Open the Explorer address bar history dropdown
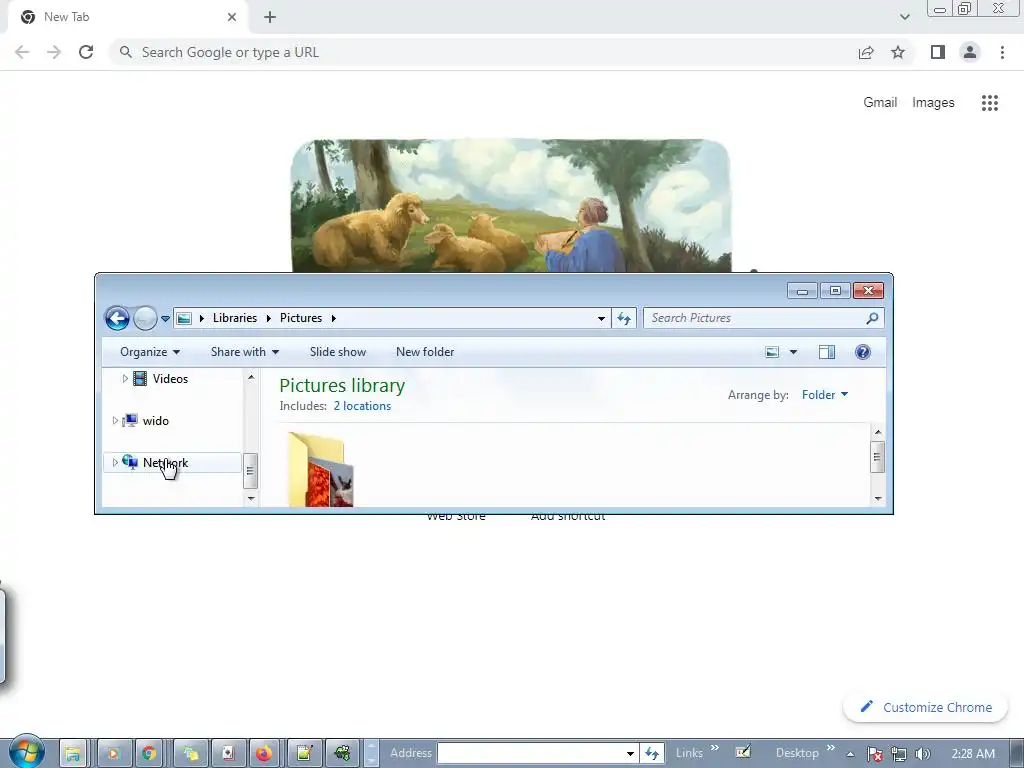1024x768 pixels. click(x=601, y=319)
